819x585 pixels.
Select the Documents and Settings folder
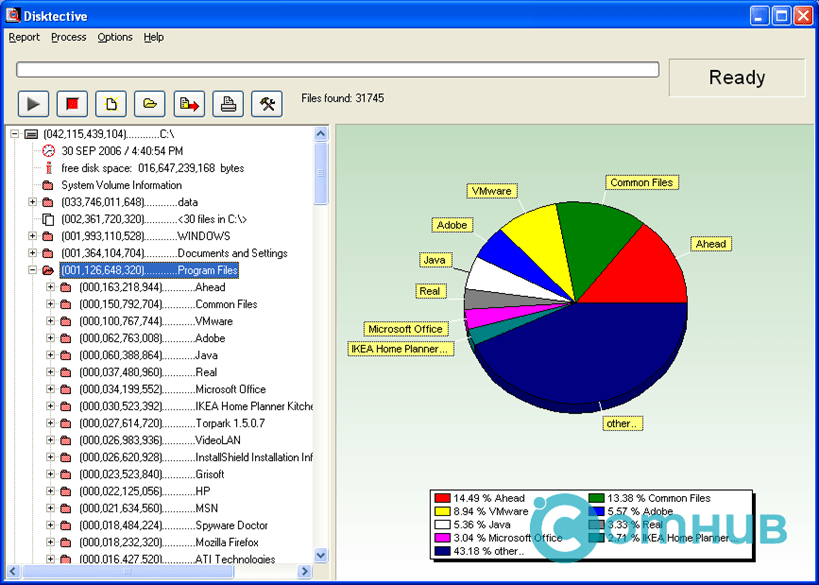coord(232,253)
